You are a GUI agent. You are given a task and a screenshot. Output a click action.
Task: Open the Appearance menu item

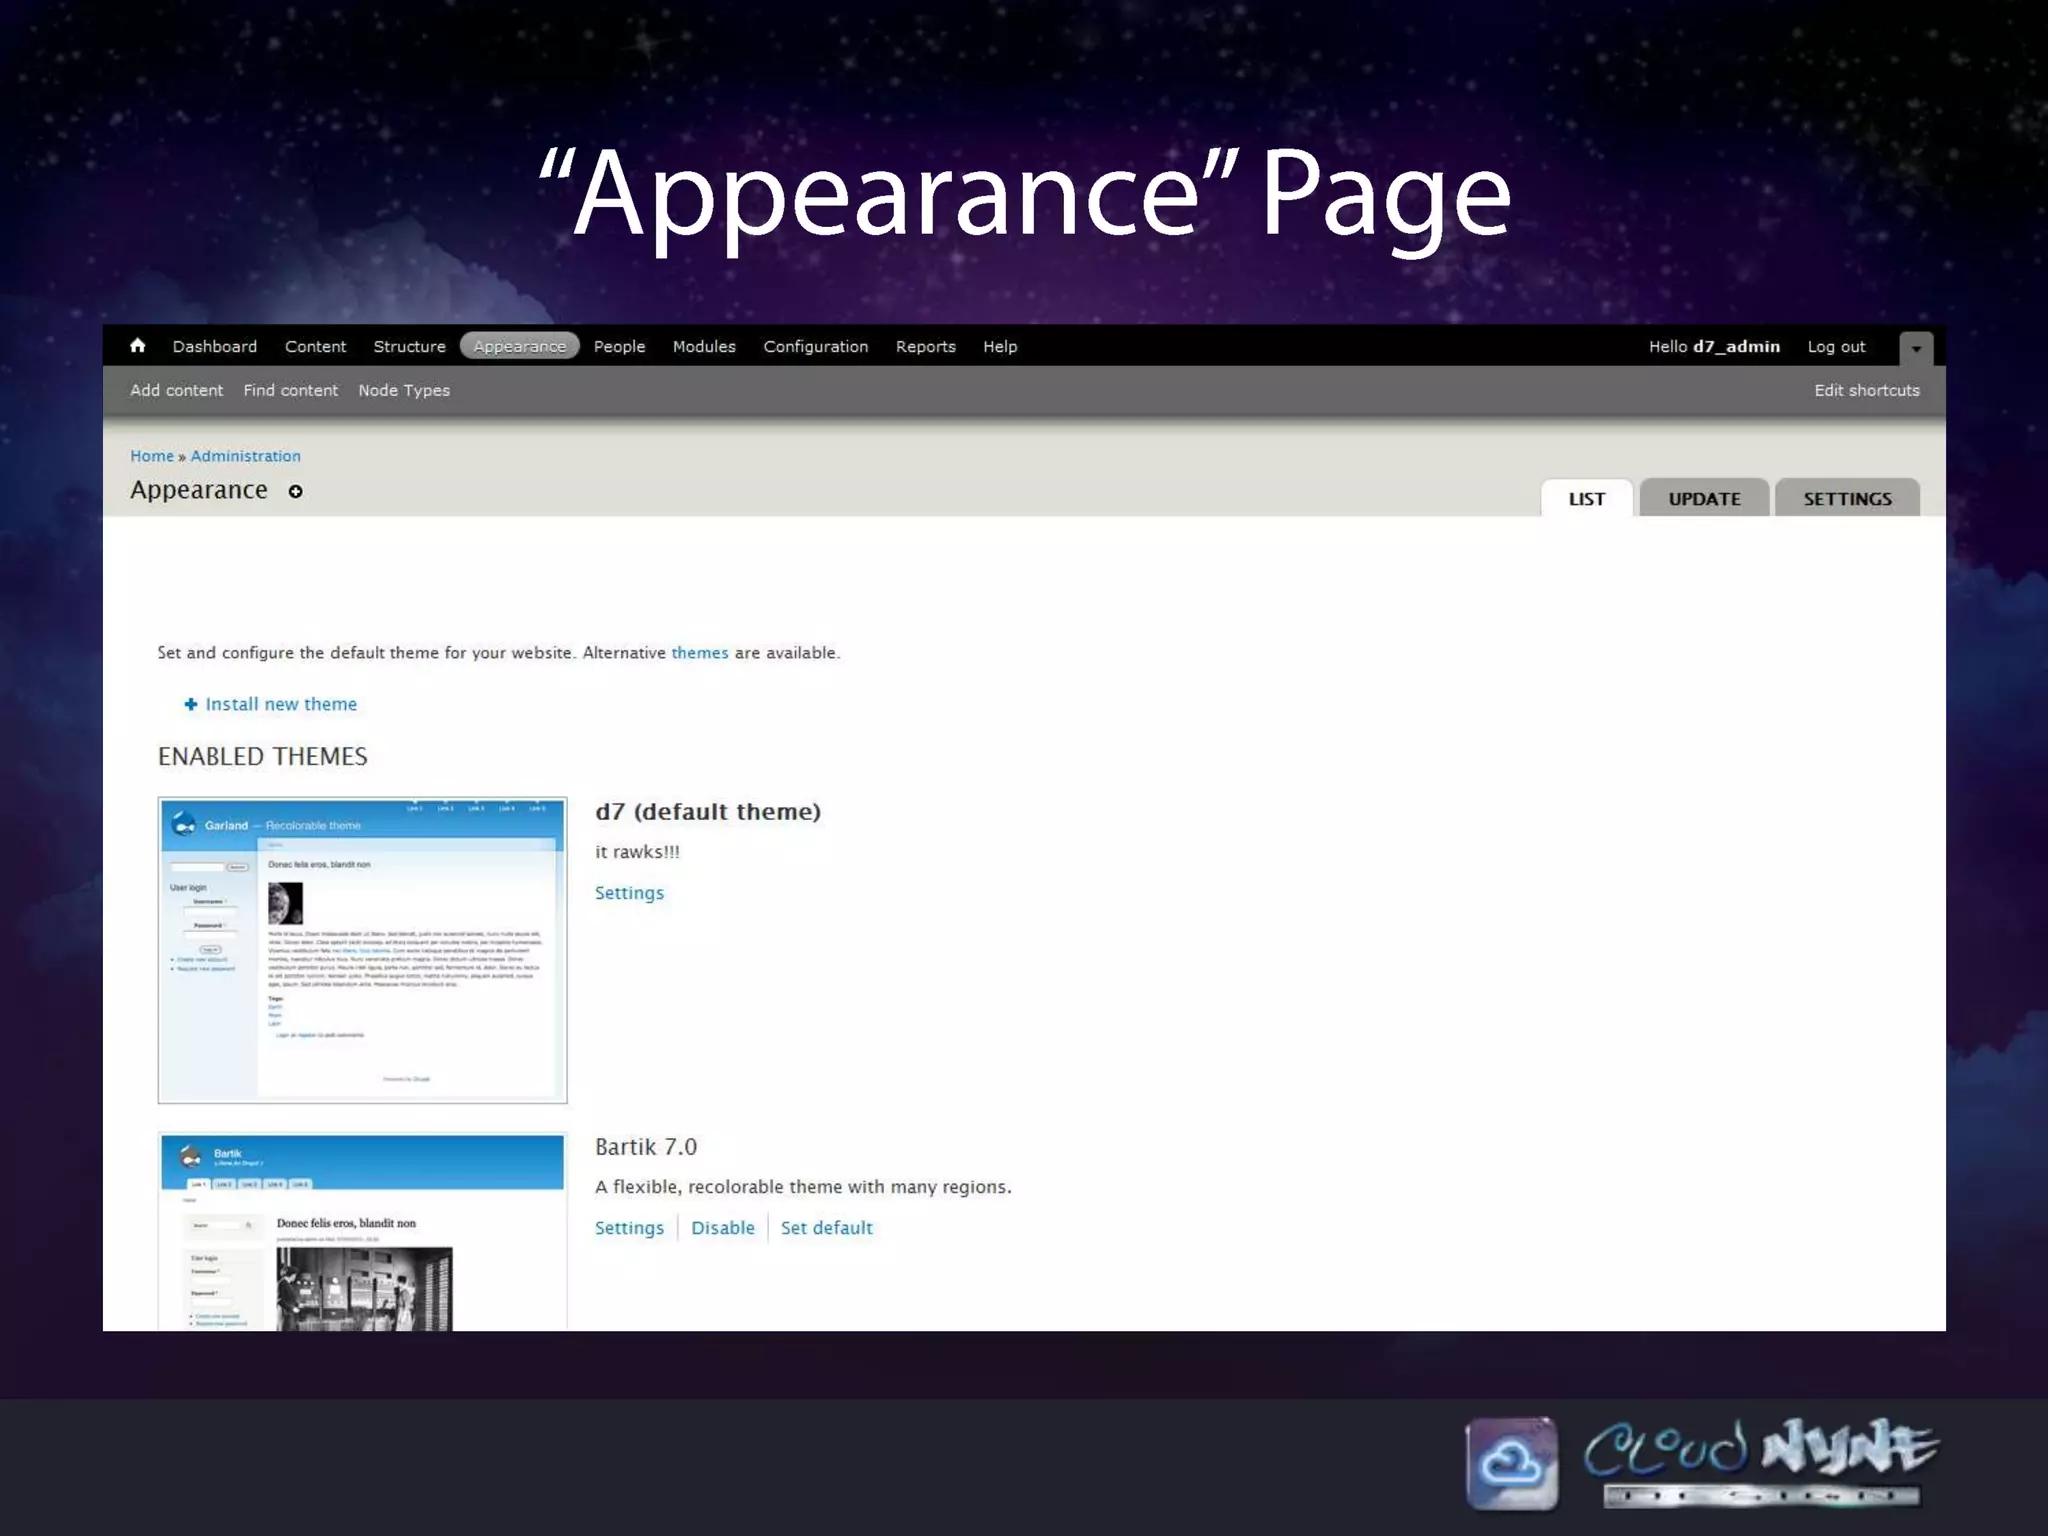point(519,346)
